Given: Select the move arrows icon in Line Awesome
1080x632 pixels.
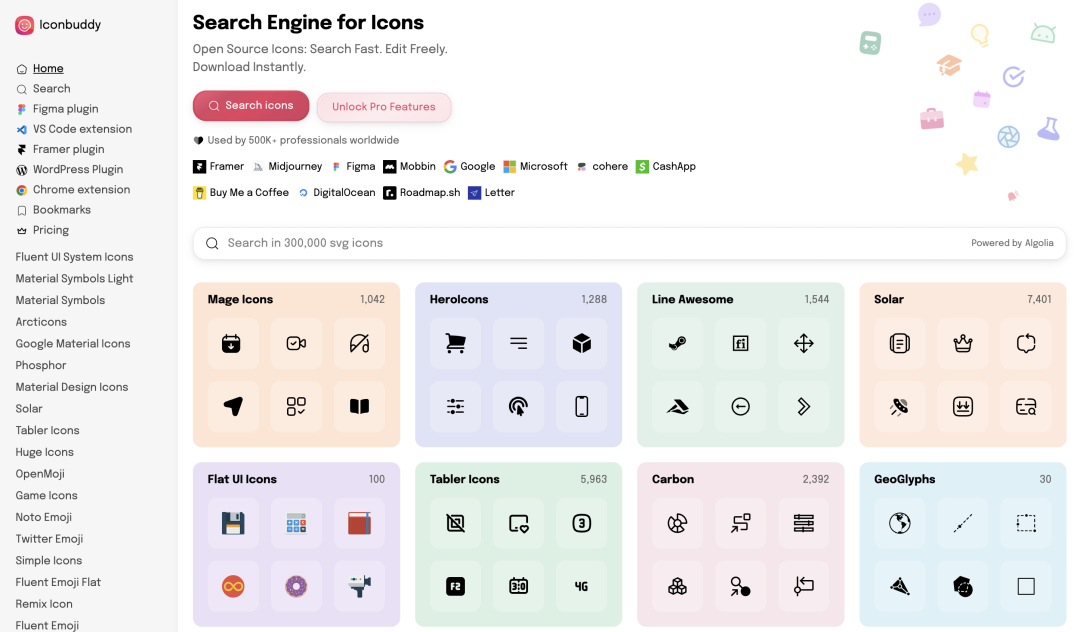Looking at the screenshot, I should click(x=804, y=343).
